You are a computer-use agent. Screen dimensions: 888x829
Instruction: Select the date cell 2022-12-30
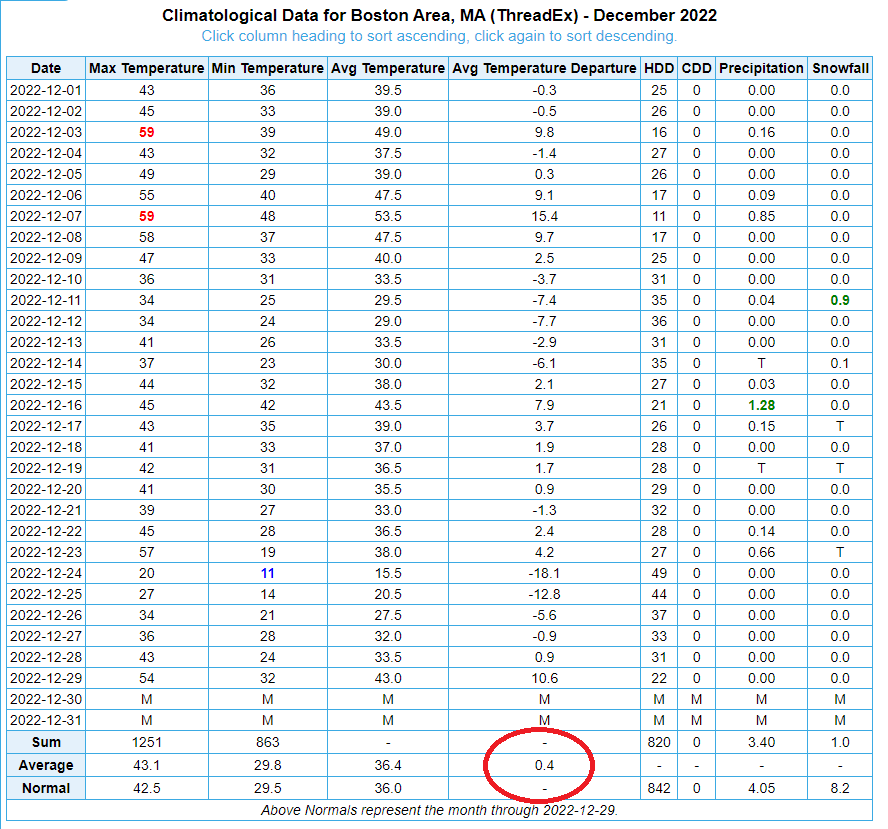(x=46, y=699)
